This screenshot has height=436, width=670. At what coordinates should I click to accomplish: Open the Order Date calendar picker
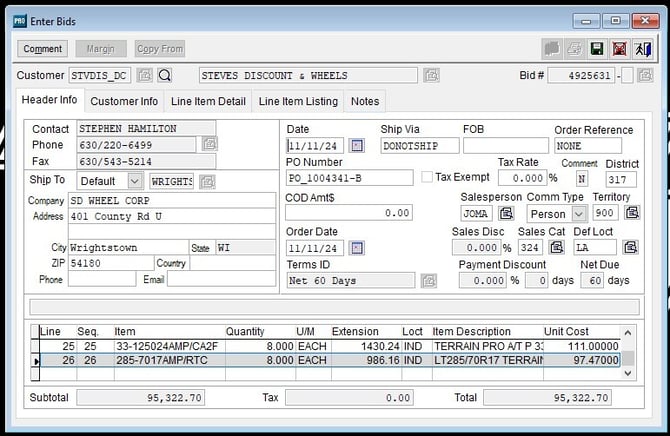(x=357, y=248)
